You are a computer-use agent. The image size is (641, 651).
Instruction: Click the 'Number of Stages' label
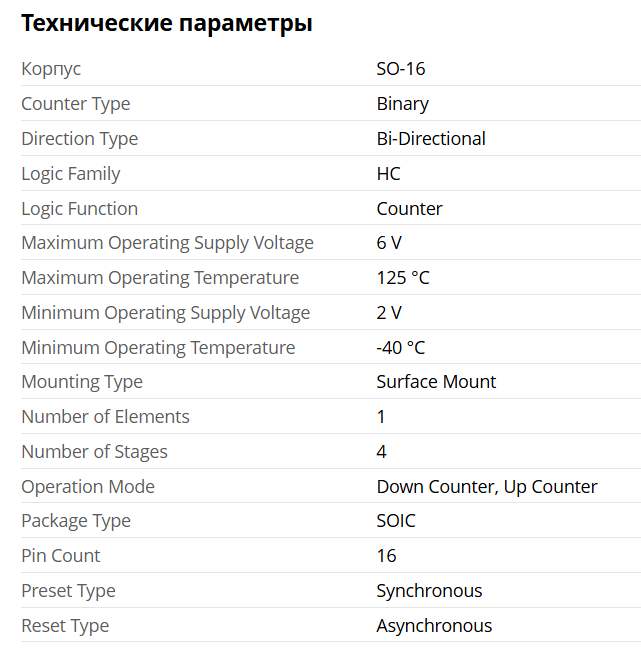pos(95,452)
